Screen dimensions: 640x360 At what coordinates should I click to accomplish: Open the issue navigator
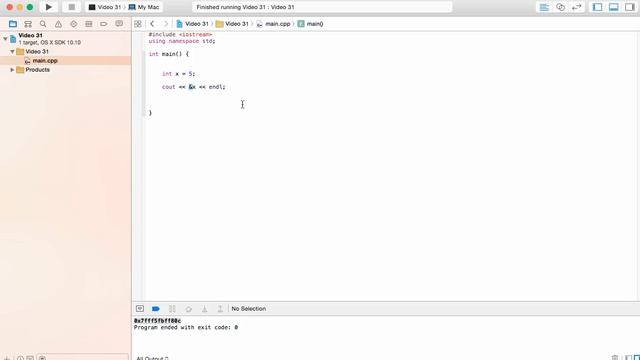[x=58, y=24]
